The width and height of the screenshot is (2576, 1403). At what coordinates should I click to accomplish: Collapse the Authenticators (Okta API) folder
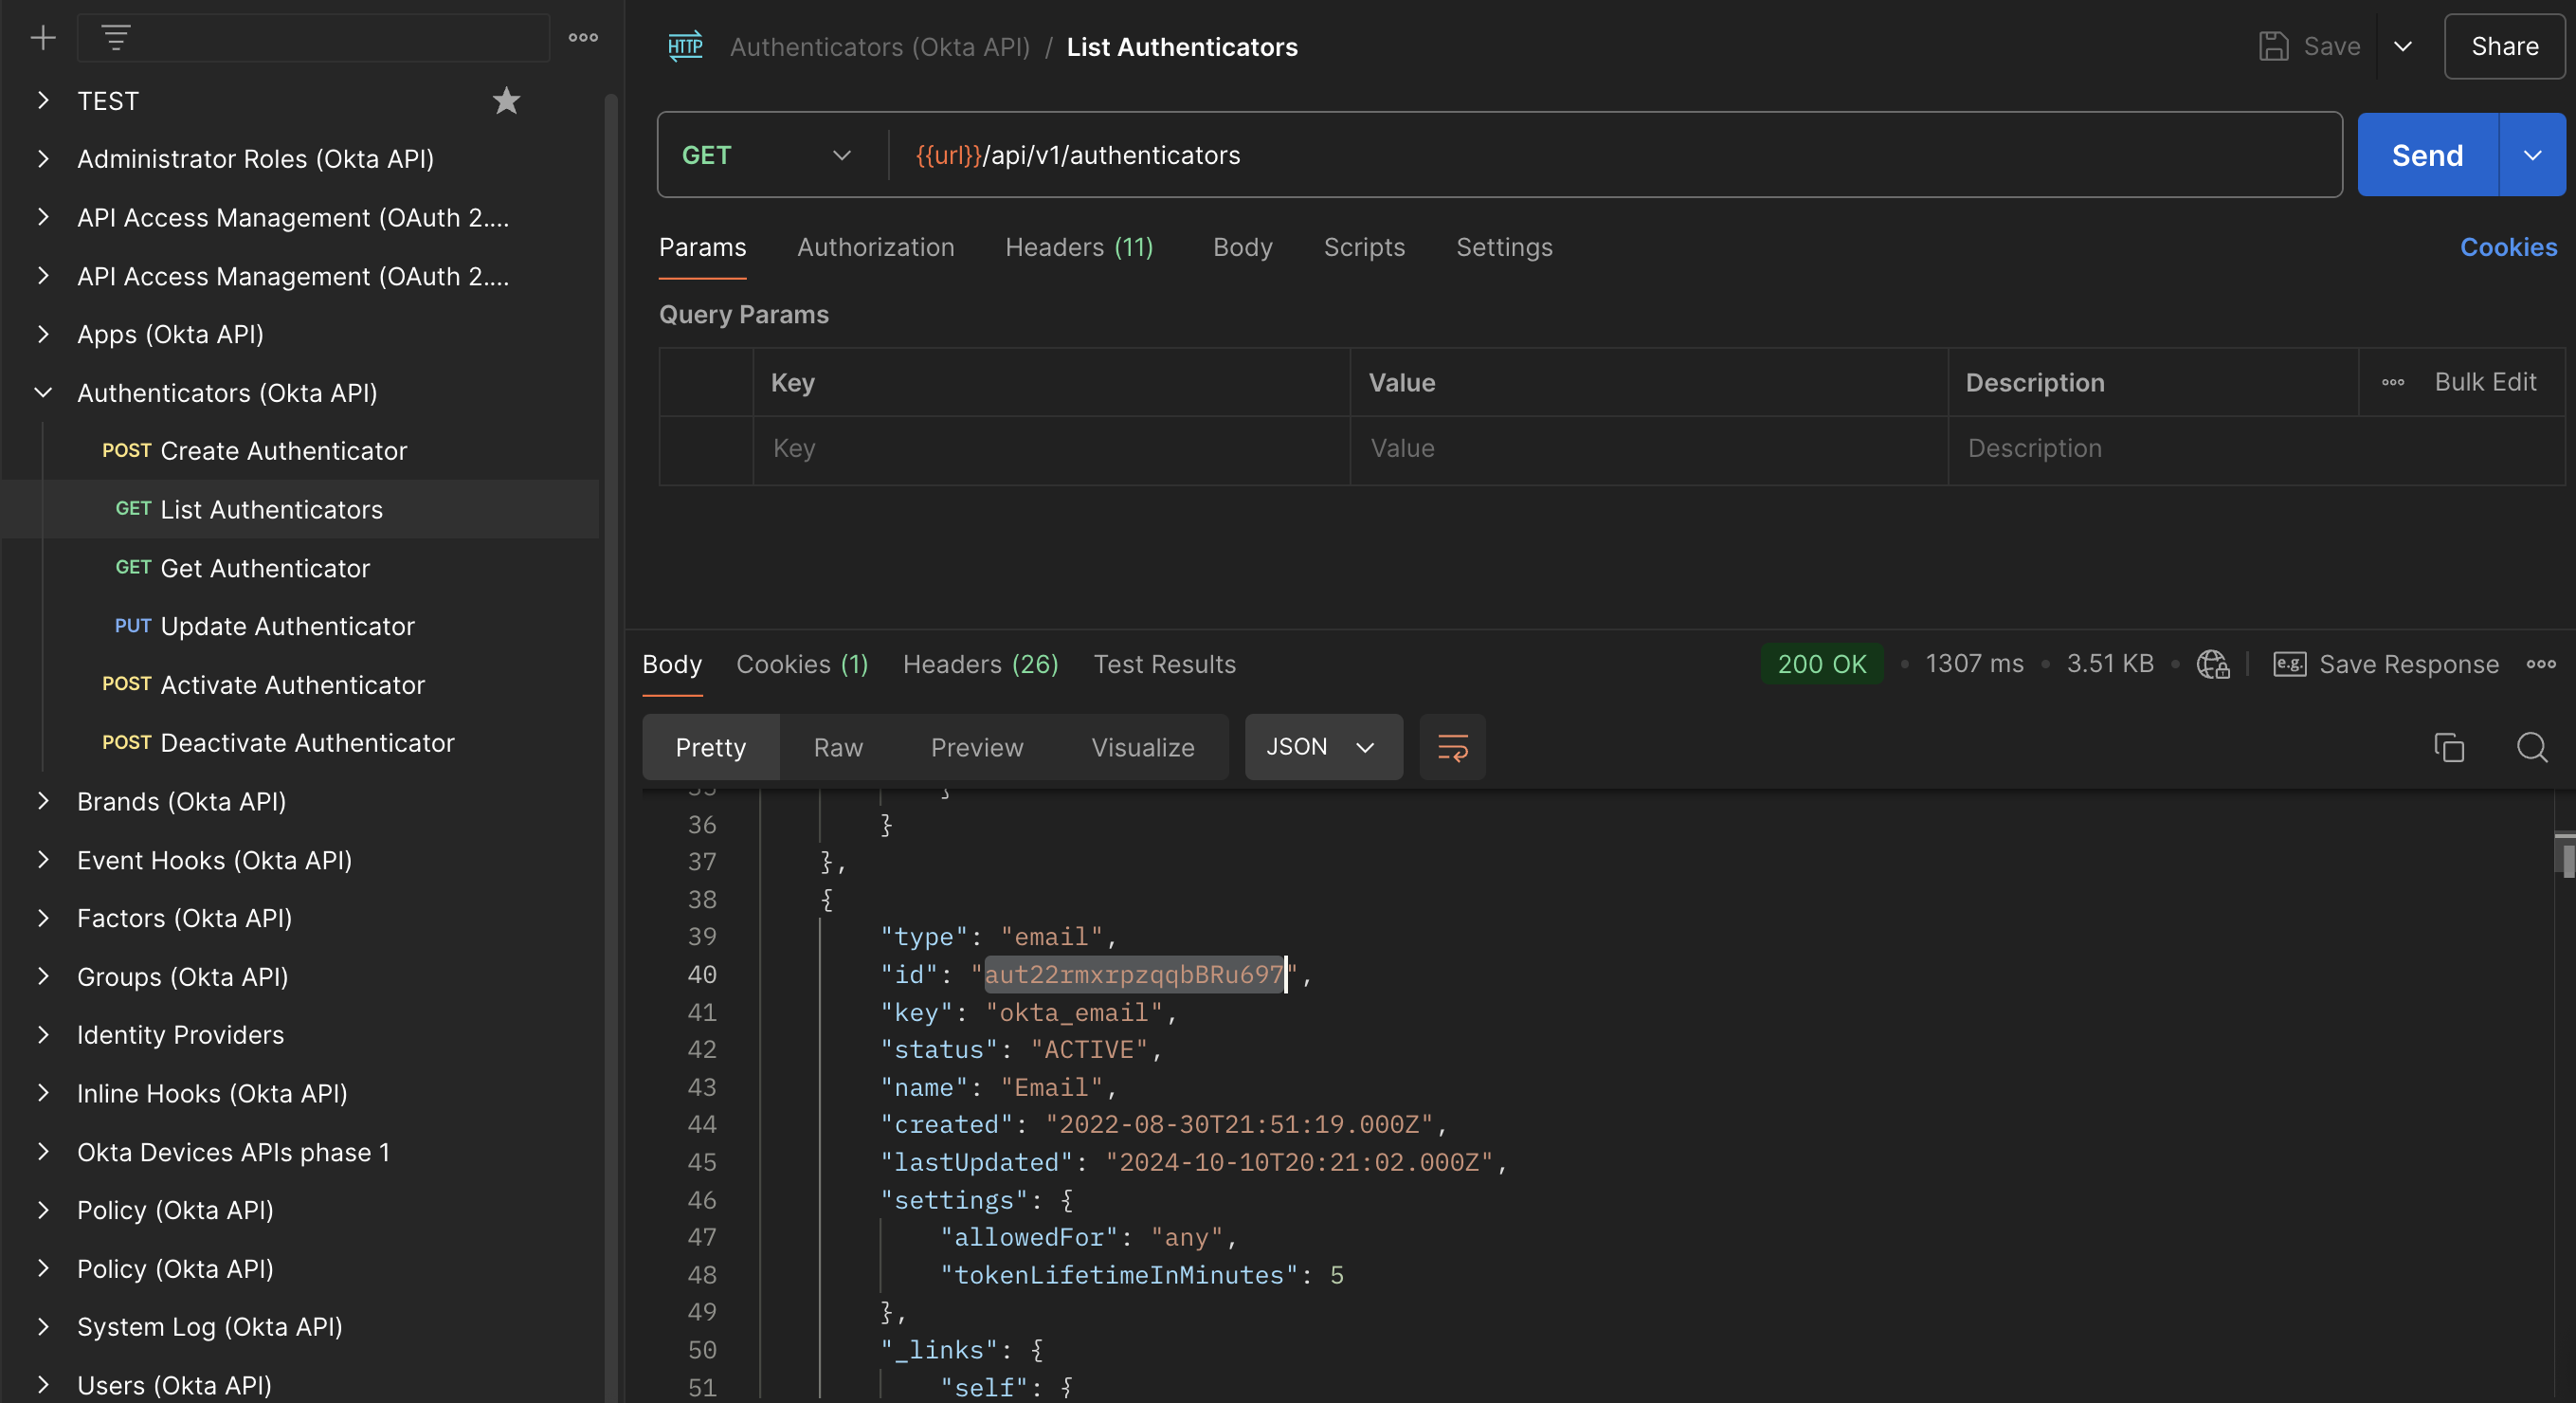click(x=42, y=392)
